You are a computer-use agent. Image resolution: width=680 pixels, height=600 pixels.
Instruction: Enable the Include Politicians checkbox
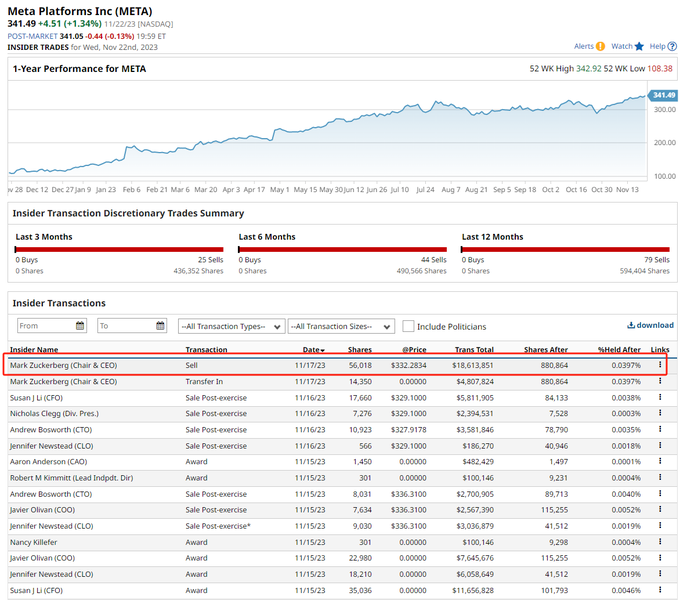[409, 326]
